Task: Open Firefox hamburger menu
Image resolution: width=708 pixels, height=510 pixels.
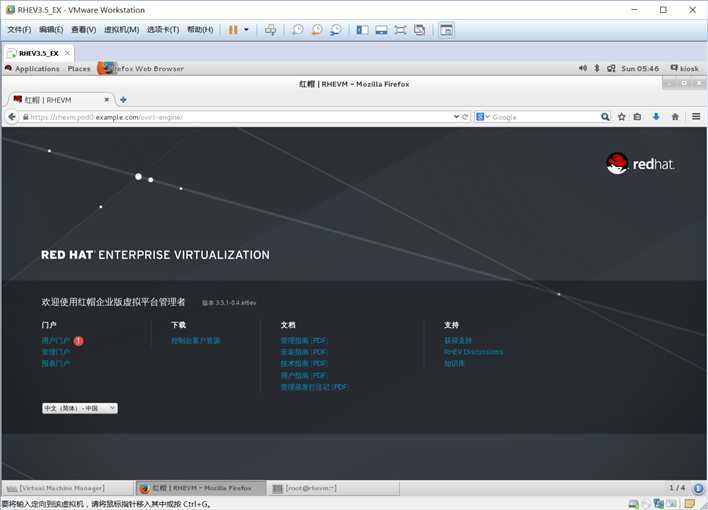Action: 696,117
